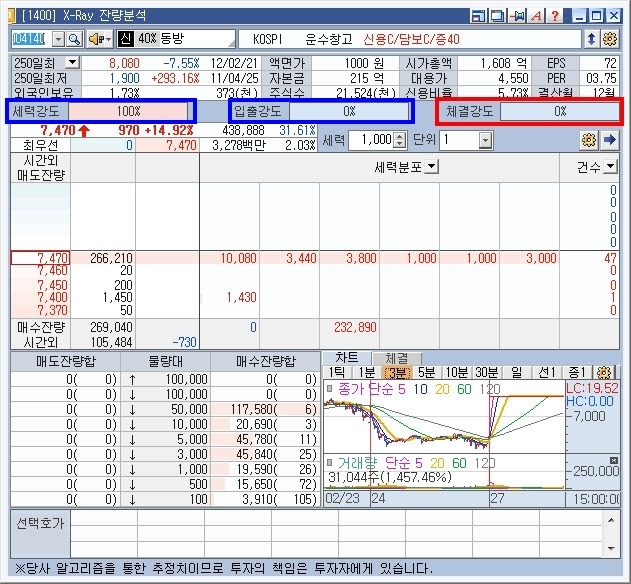Click the 세력강도 100% gauge bar

coord(128,111)
